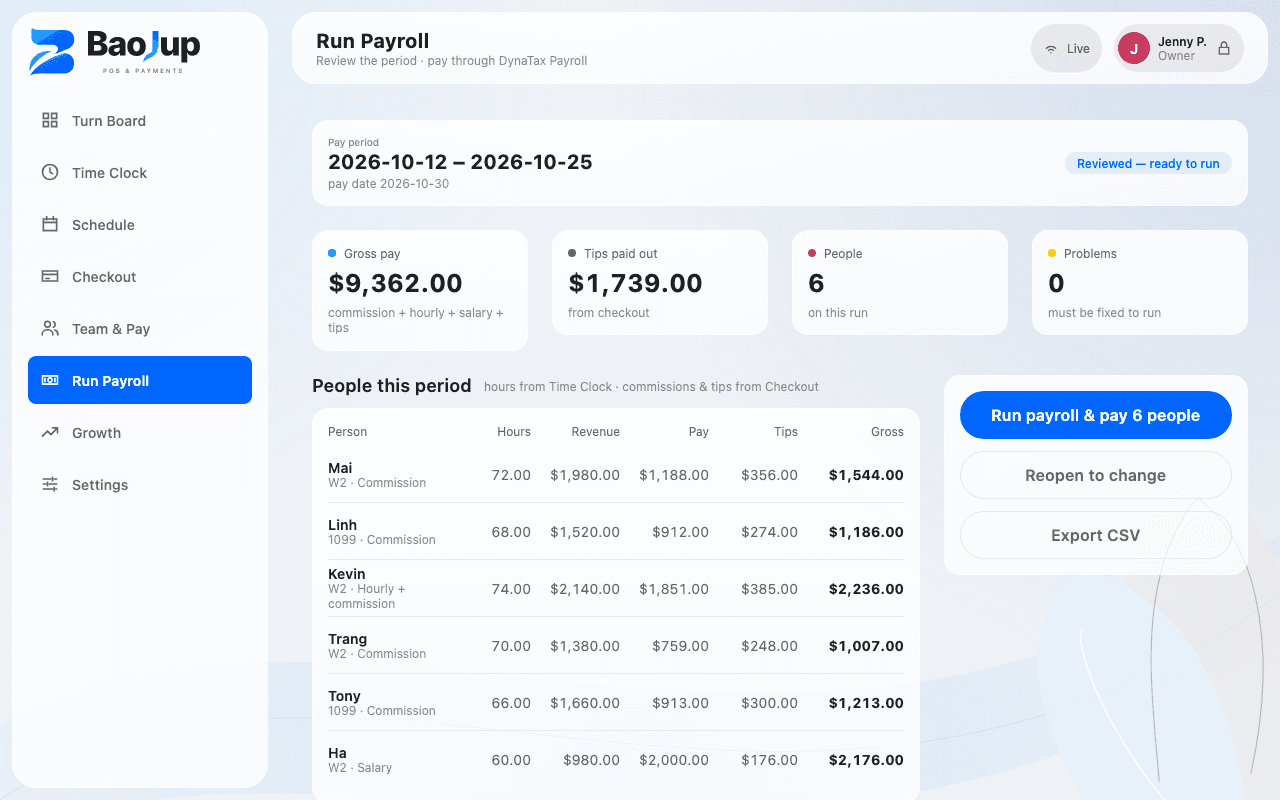Image resolution: width=1280 pixels, height=800 pixels.
Task: Click Reopen to change button
Action: [x=1096, y=475]
